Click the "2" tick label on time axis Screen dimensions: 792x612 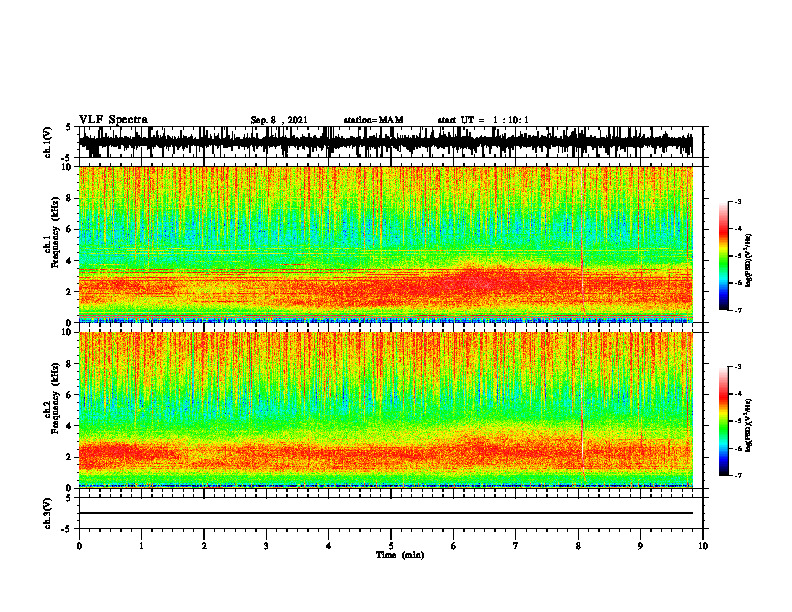pos(204,546)
